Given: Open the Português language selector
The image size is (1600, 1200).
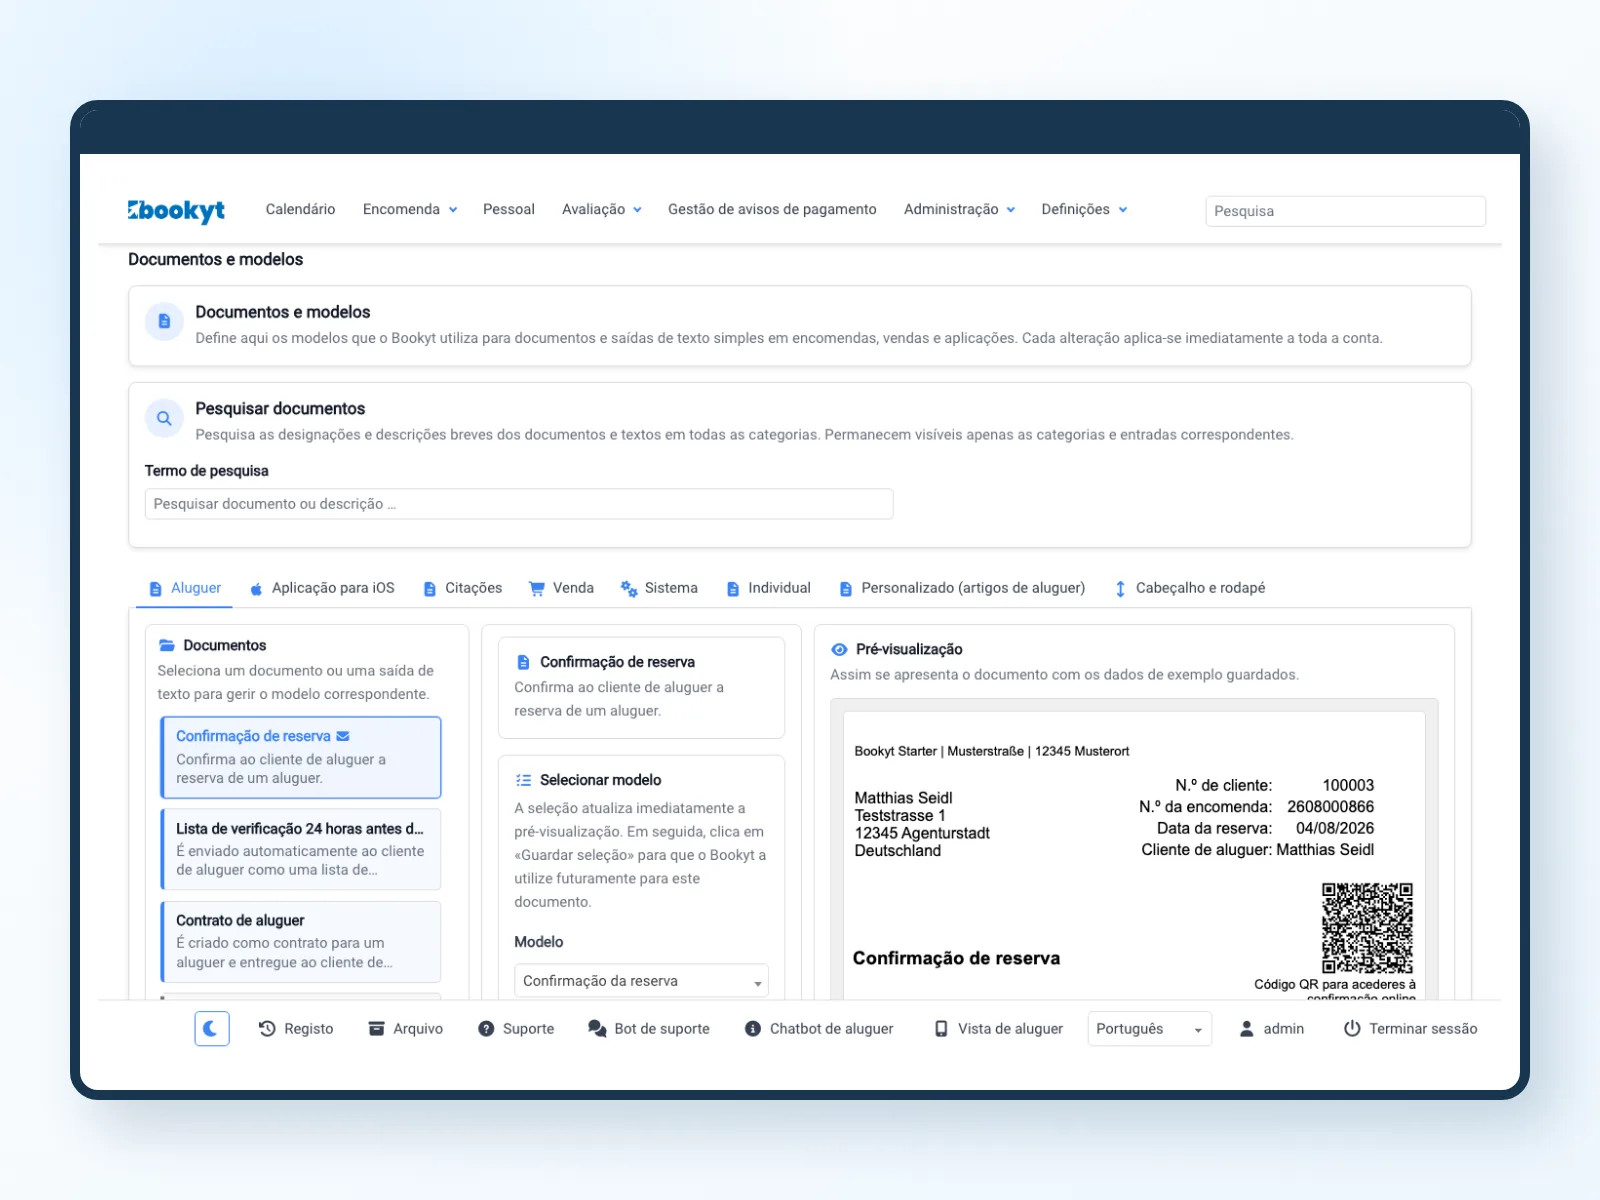Looking at the screenshot, I should tap(1149, 1028).
